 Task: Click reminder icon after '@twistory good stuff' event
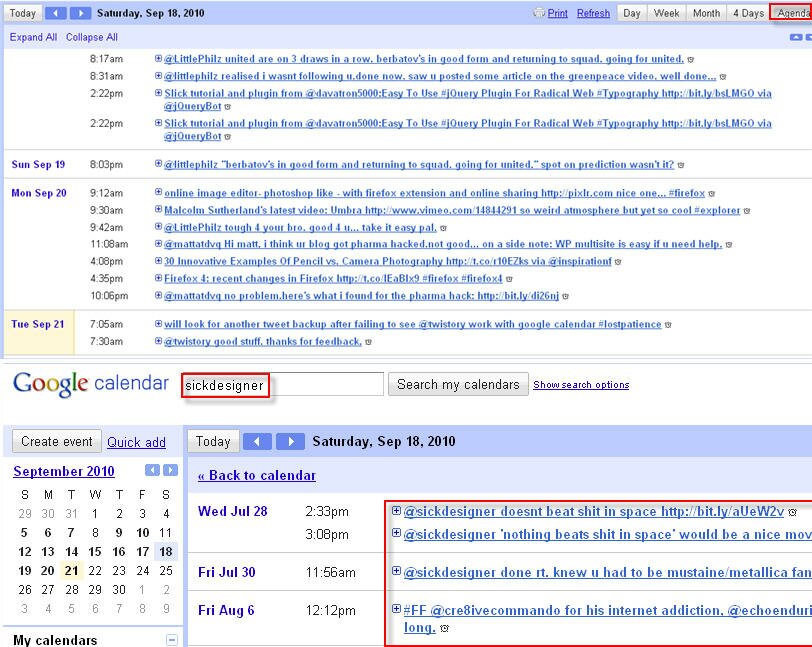(368, 342)
